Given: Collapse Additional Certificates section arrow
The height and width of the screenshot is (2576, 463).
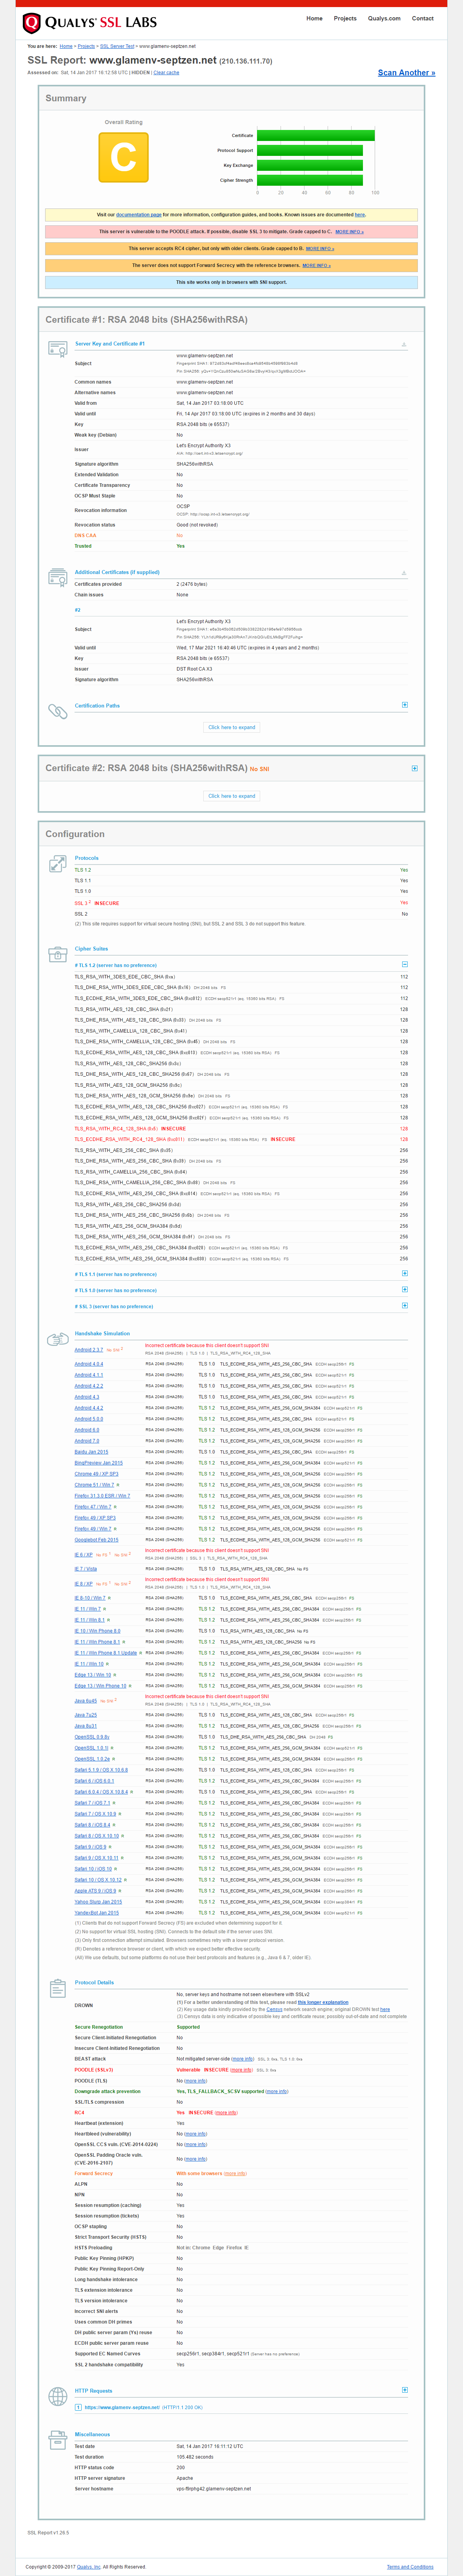Looking at the screenshot, I should click(404, 573).
